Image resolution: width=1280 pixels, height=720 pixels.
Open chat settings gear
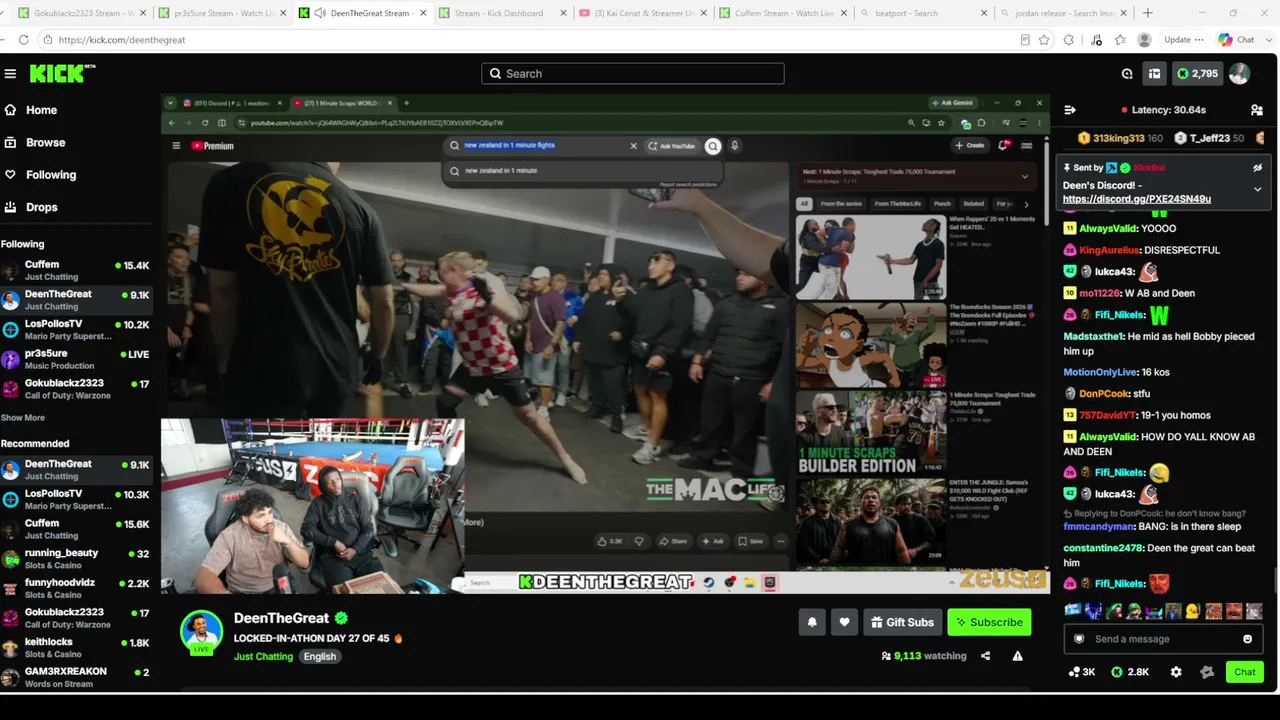point(1176,672)
